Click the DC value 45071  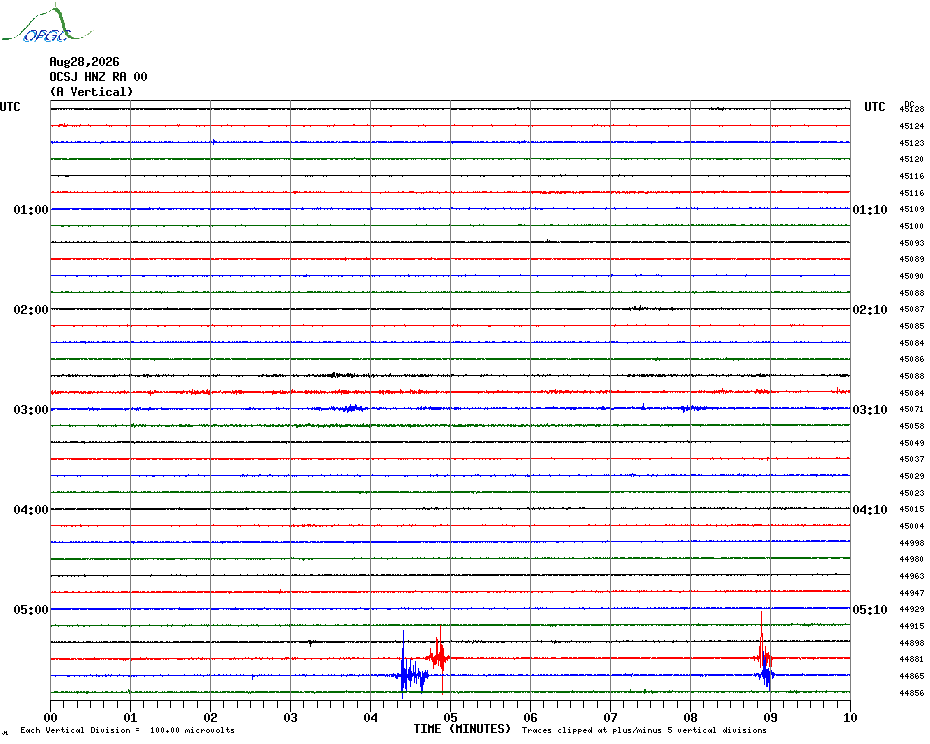point(912,409)
